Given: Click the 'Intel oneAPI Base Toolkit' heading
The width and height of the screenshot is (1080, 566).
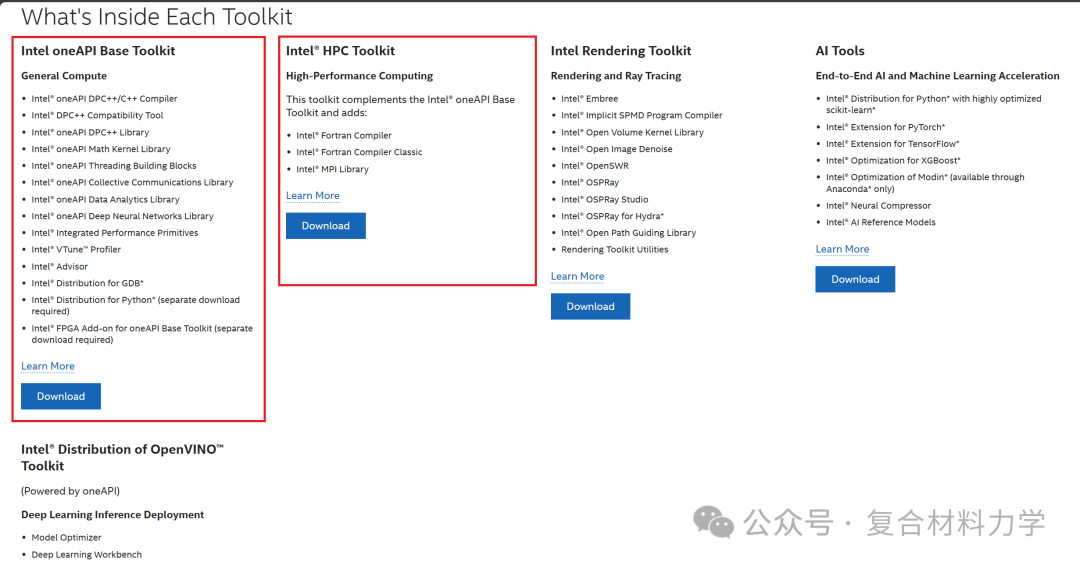Looking at the screenshot, I should [x=98, y=51].
